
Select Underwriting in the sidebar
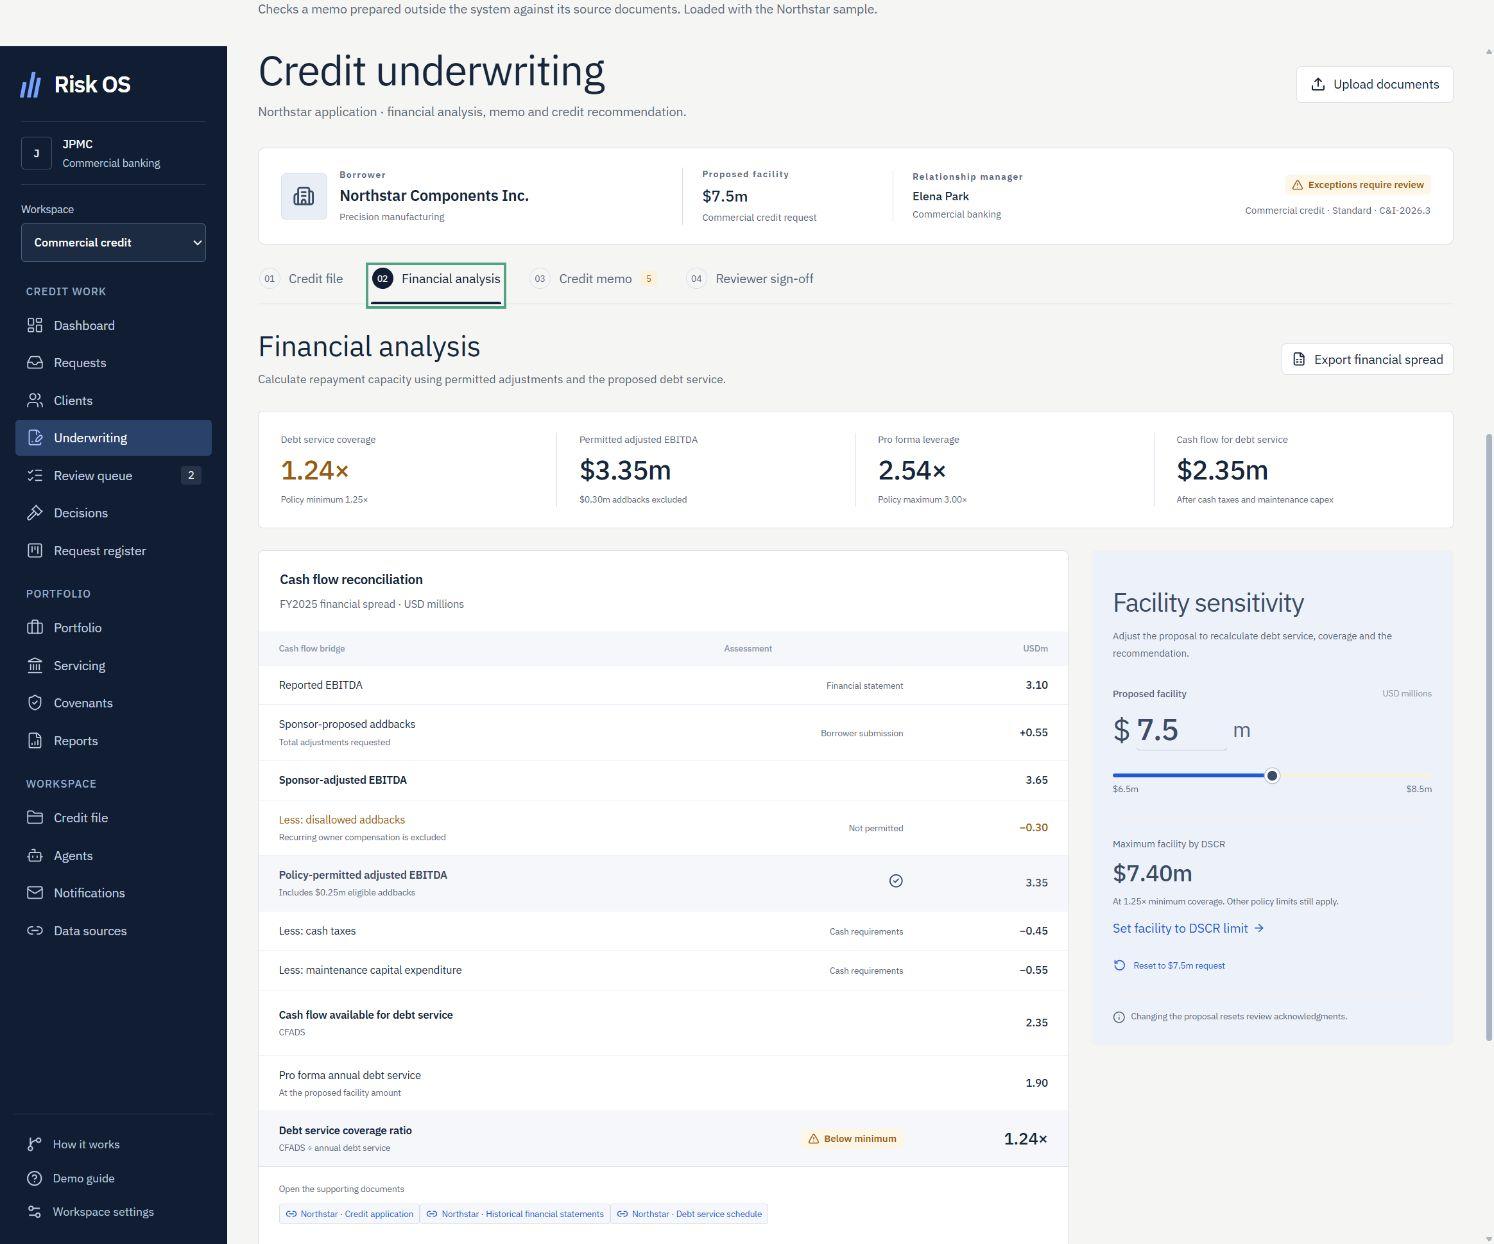(x=113, y=438)
